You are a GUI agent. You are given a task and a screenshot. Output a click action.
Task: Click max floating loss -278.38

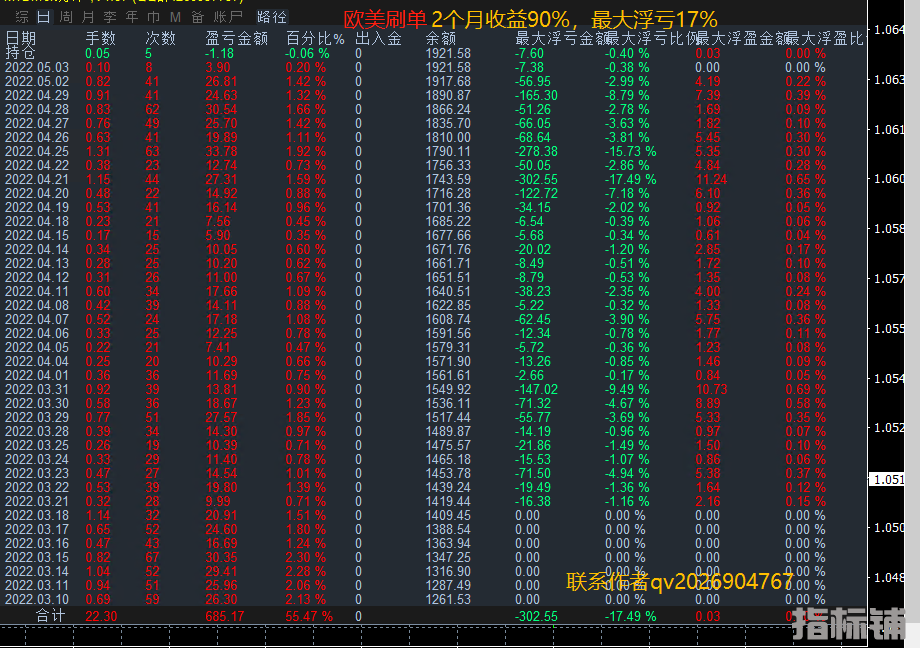[536, 151]
